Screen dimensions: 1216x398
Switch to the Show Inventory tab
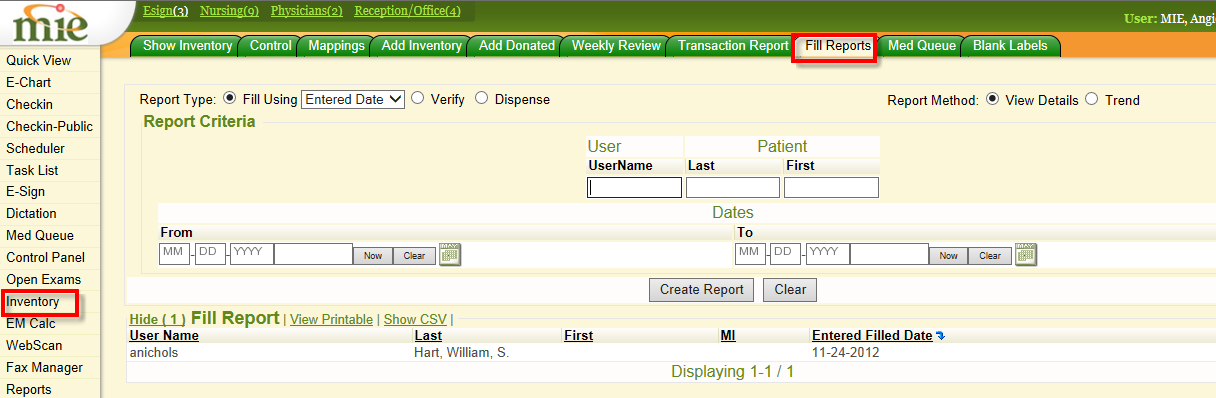click(x=187, y=46)
